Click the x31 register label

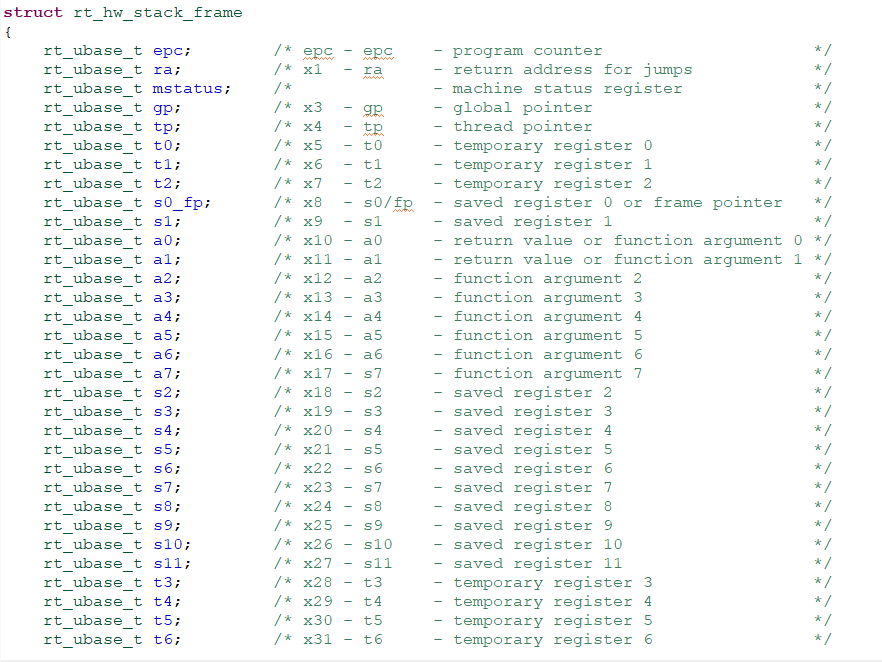point(318,640)
